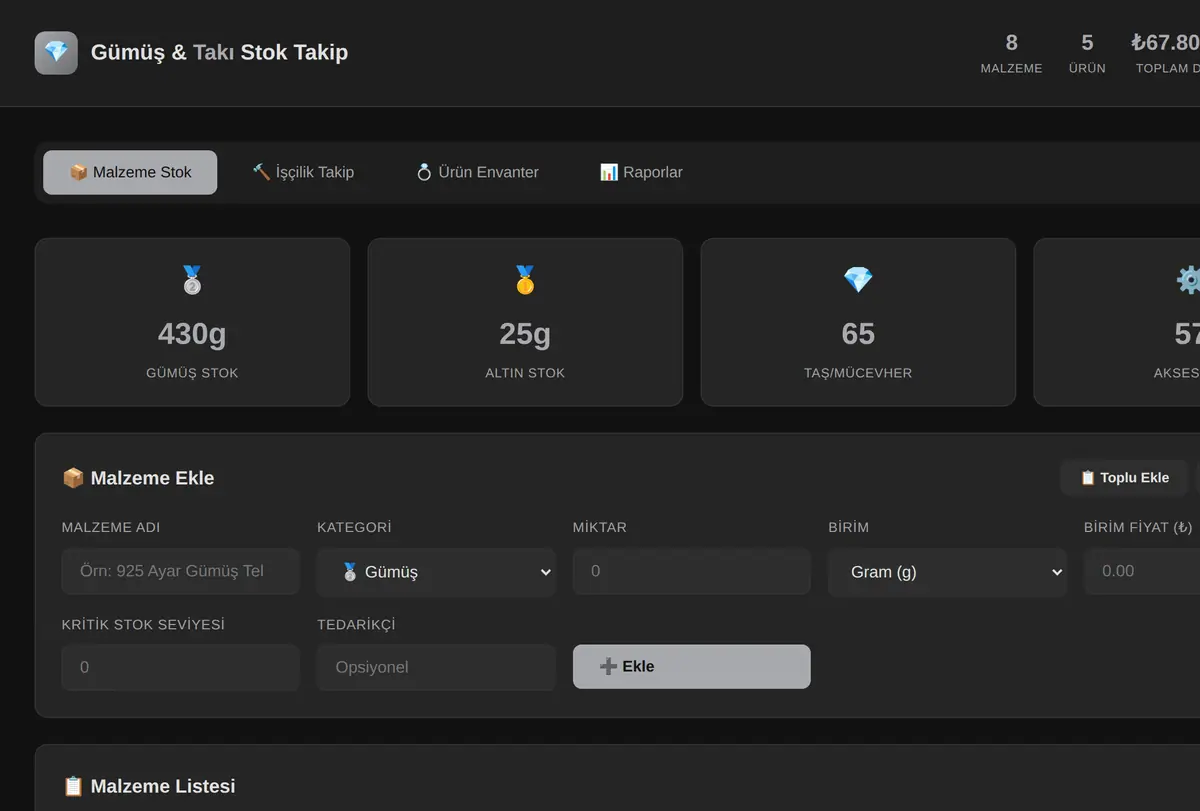The height and width of the screenshot is (811, 1200).
Task: Open the İşçilik Takip tab
Action: point(303,172)
